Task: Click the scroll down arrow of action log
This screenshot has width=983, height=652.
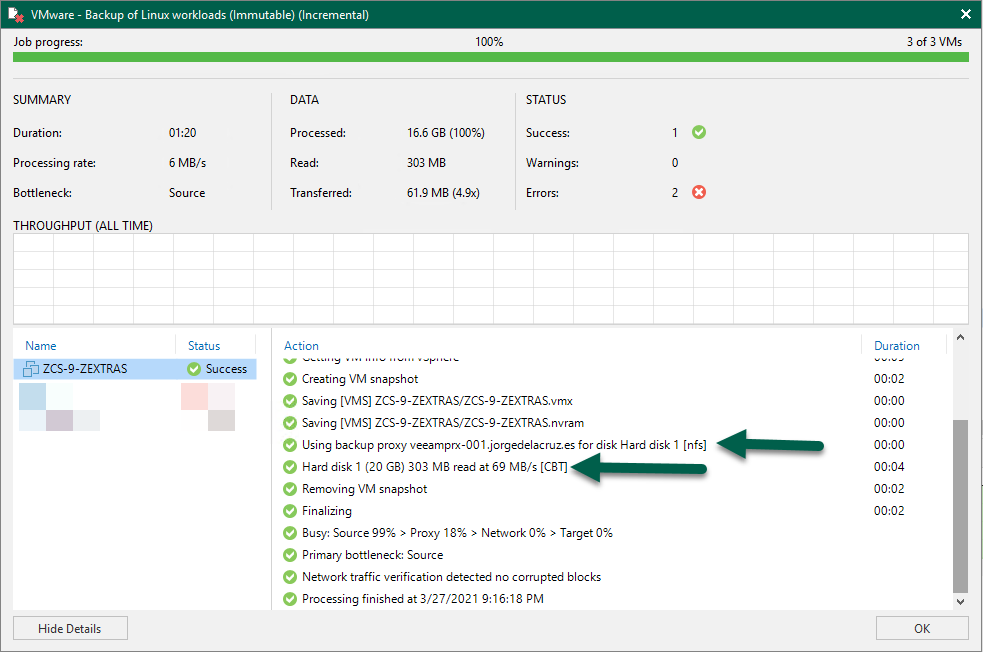Action: (x=960, y=601)
